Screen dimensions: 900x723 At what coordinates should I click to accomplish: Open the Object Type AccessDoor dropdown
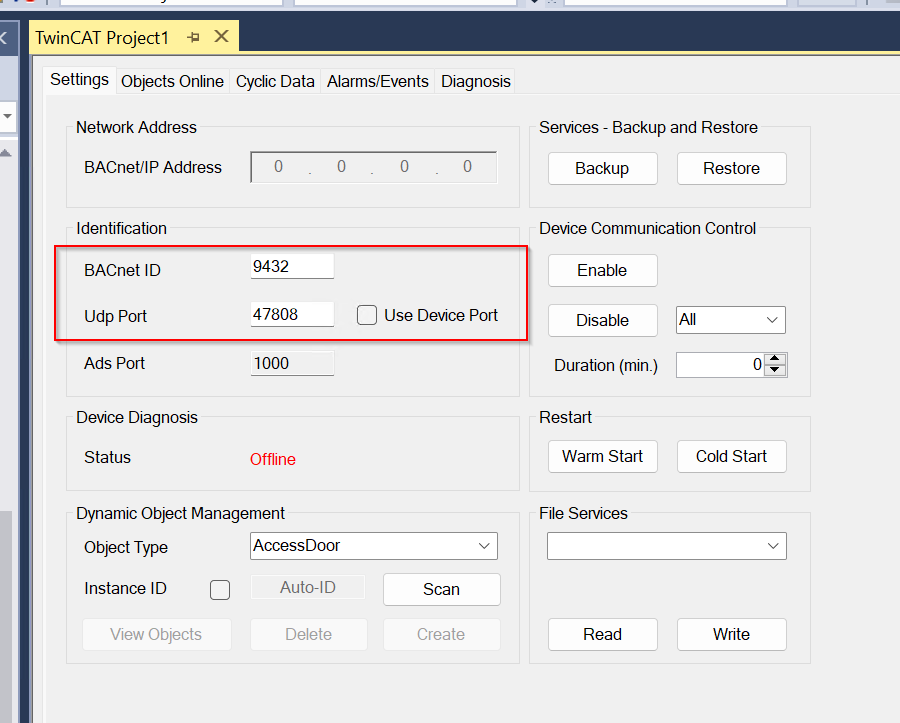374,546
